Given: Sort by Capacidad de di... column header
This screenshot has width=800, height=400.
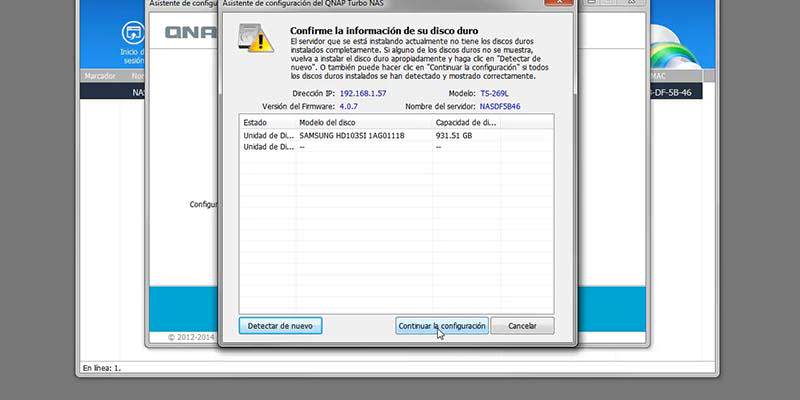Looking at the screenshot, I should 466,122.
